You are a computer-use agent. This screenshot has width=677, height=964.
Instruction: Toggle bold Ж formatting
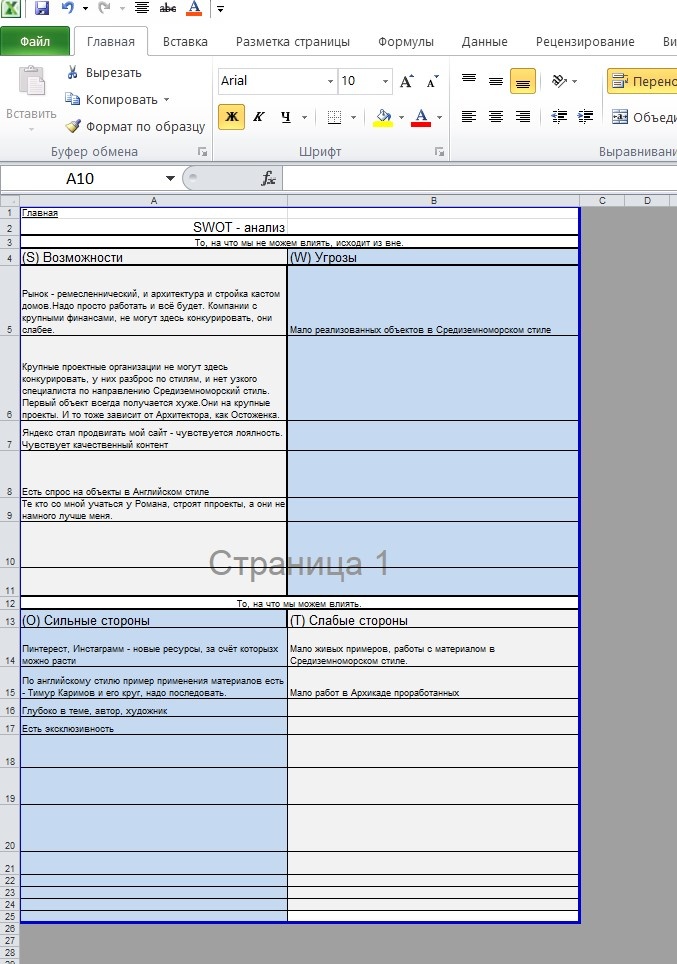tap(232, 117)
